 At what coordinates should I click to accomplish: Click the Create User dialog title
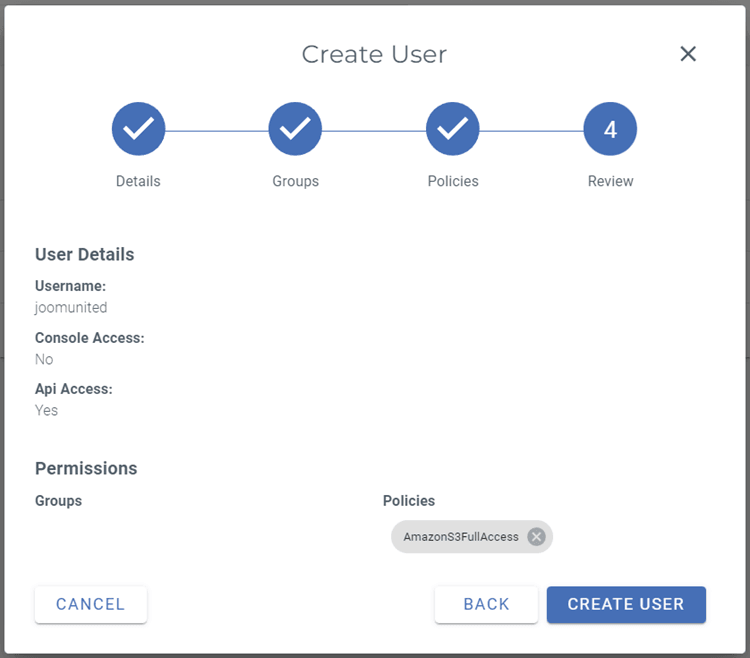(x=374, y=54)
